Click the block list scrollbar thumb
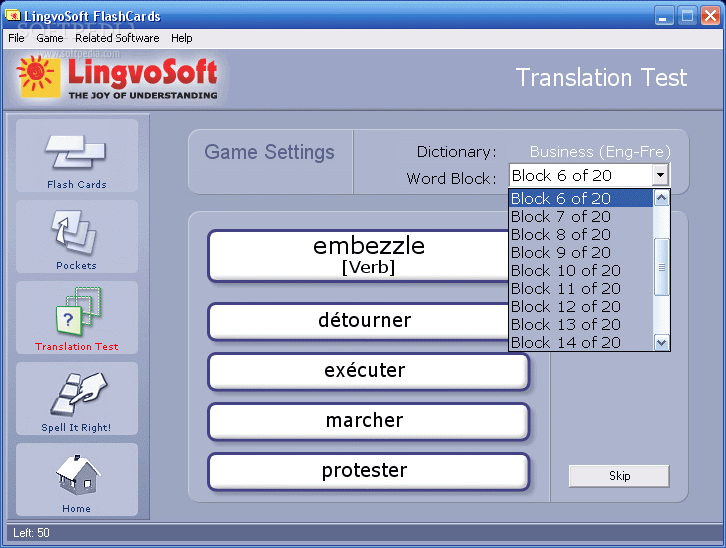Viewport: 726px width, 548px height. [x=662, y=267]
